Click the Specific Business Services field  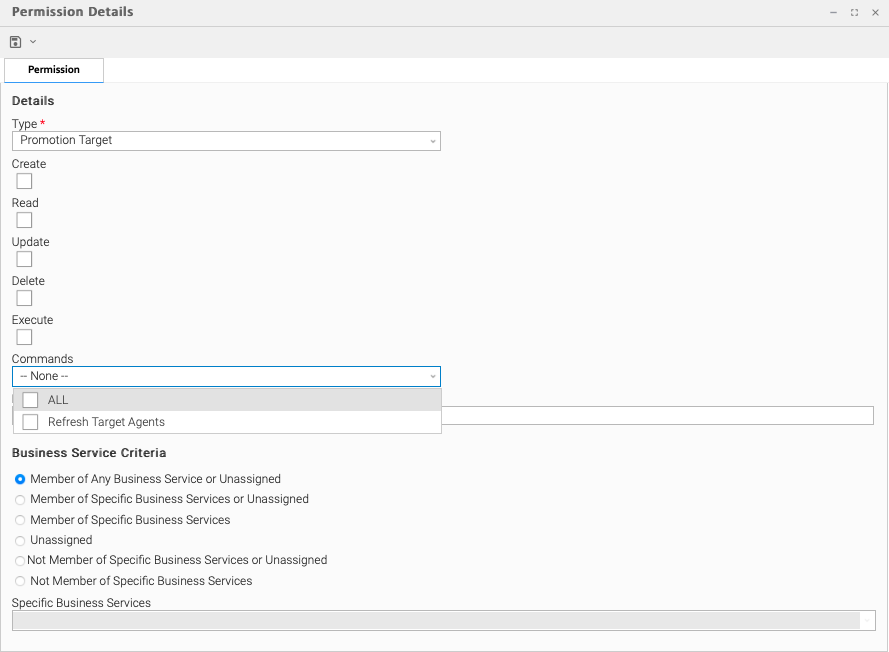pyautogui.click(x=436, y=620)
